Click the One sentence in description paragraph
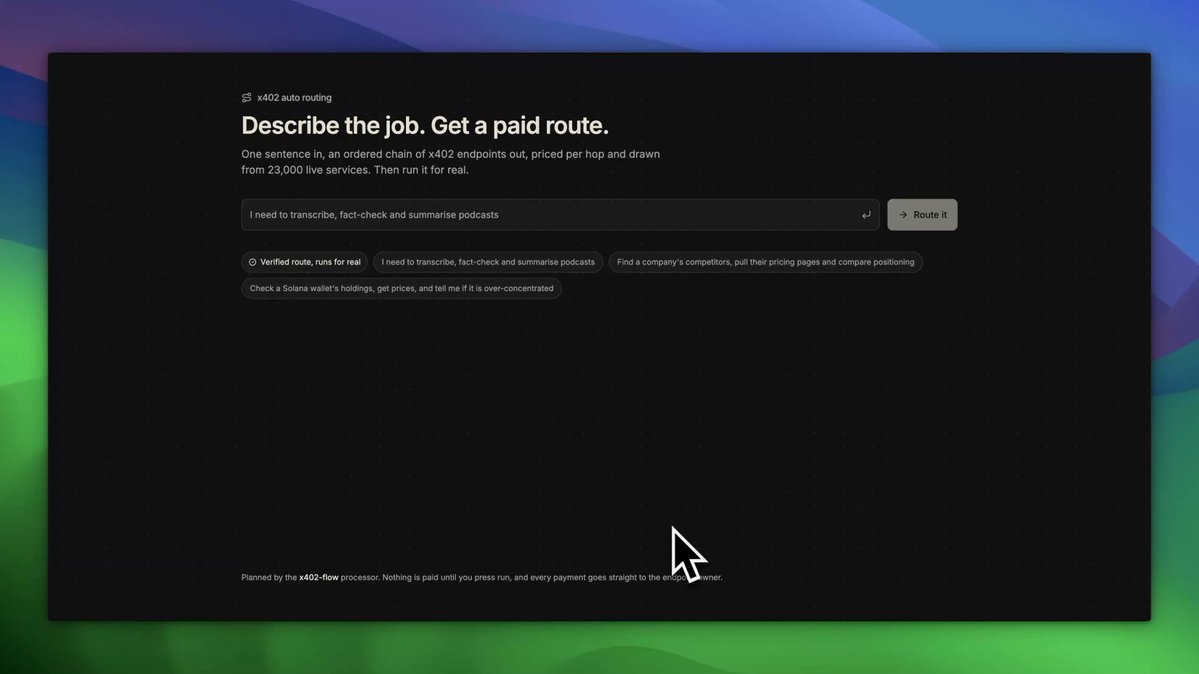The width and height of the screenshot is (1199, 674). [x=450, y=162]
